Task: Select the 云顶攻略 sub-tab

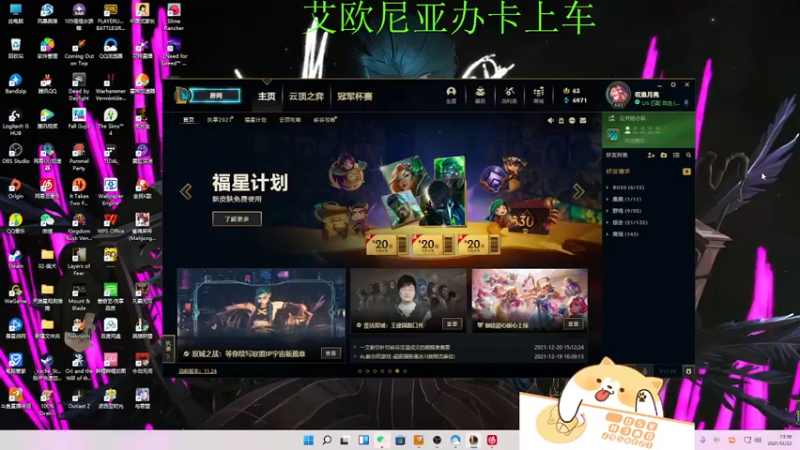Action: pos(290,120)
